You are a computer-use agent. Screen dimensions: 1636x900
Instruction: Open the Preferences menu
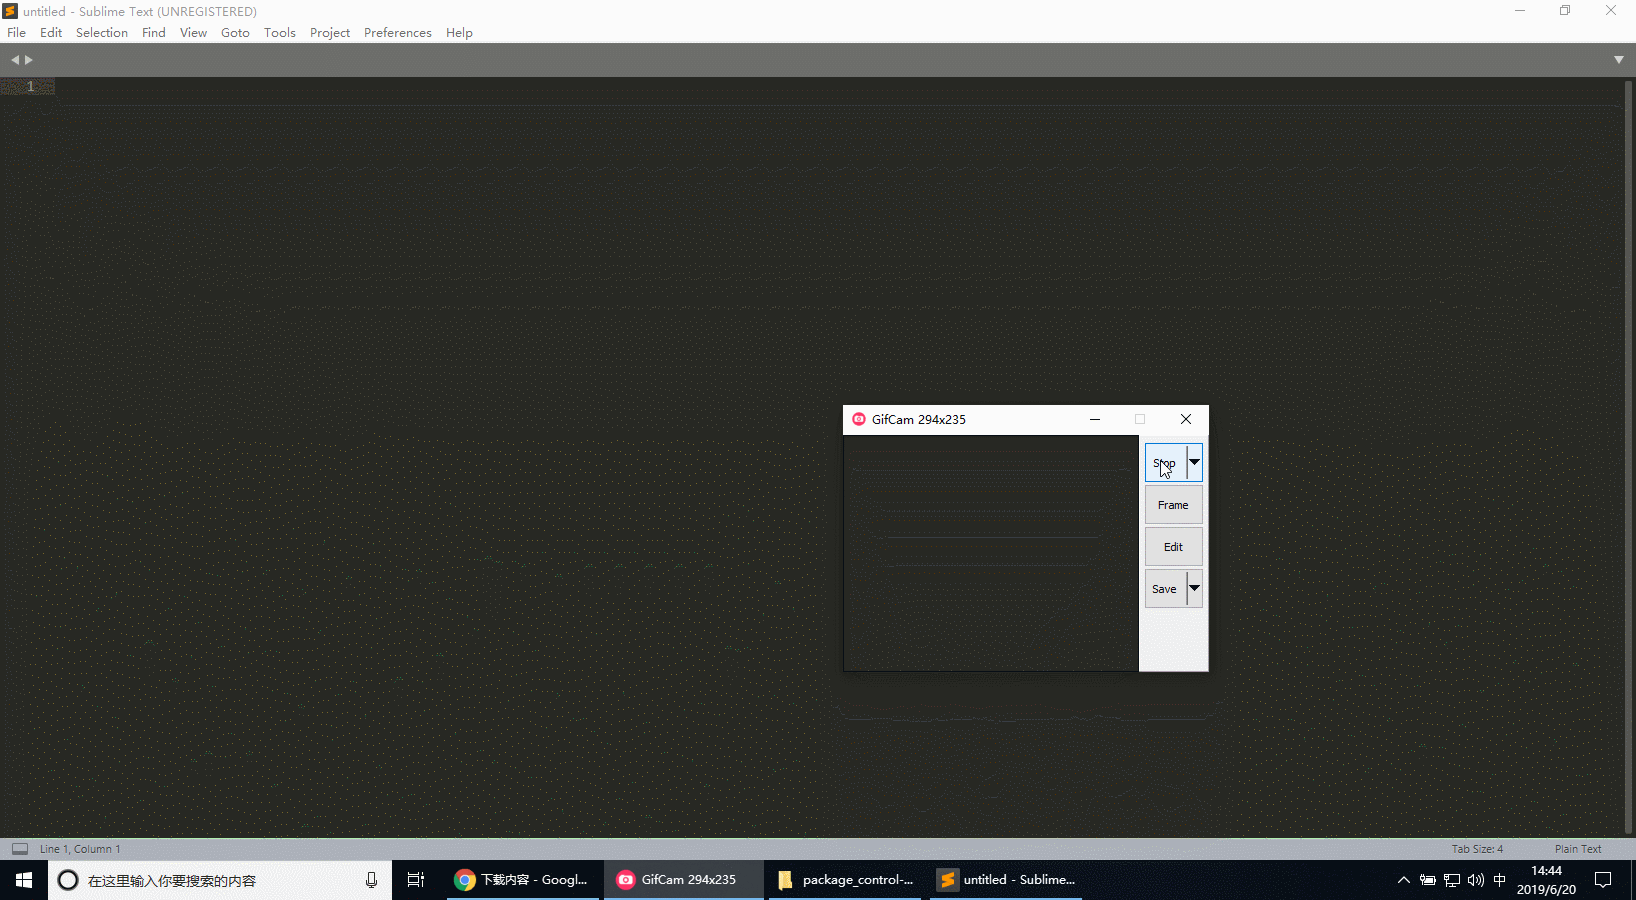coord(398,33)
